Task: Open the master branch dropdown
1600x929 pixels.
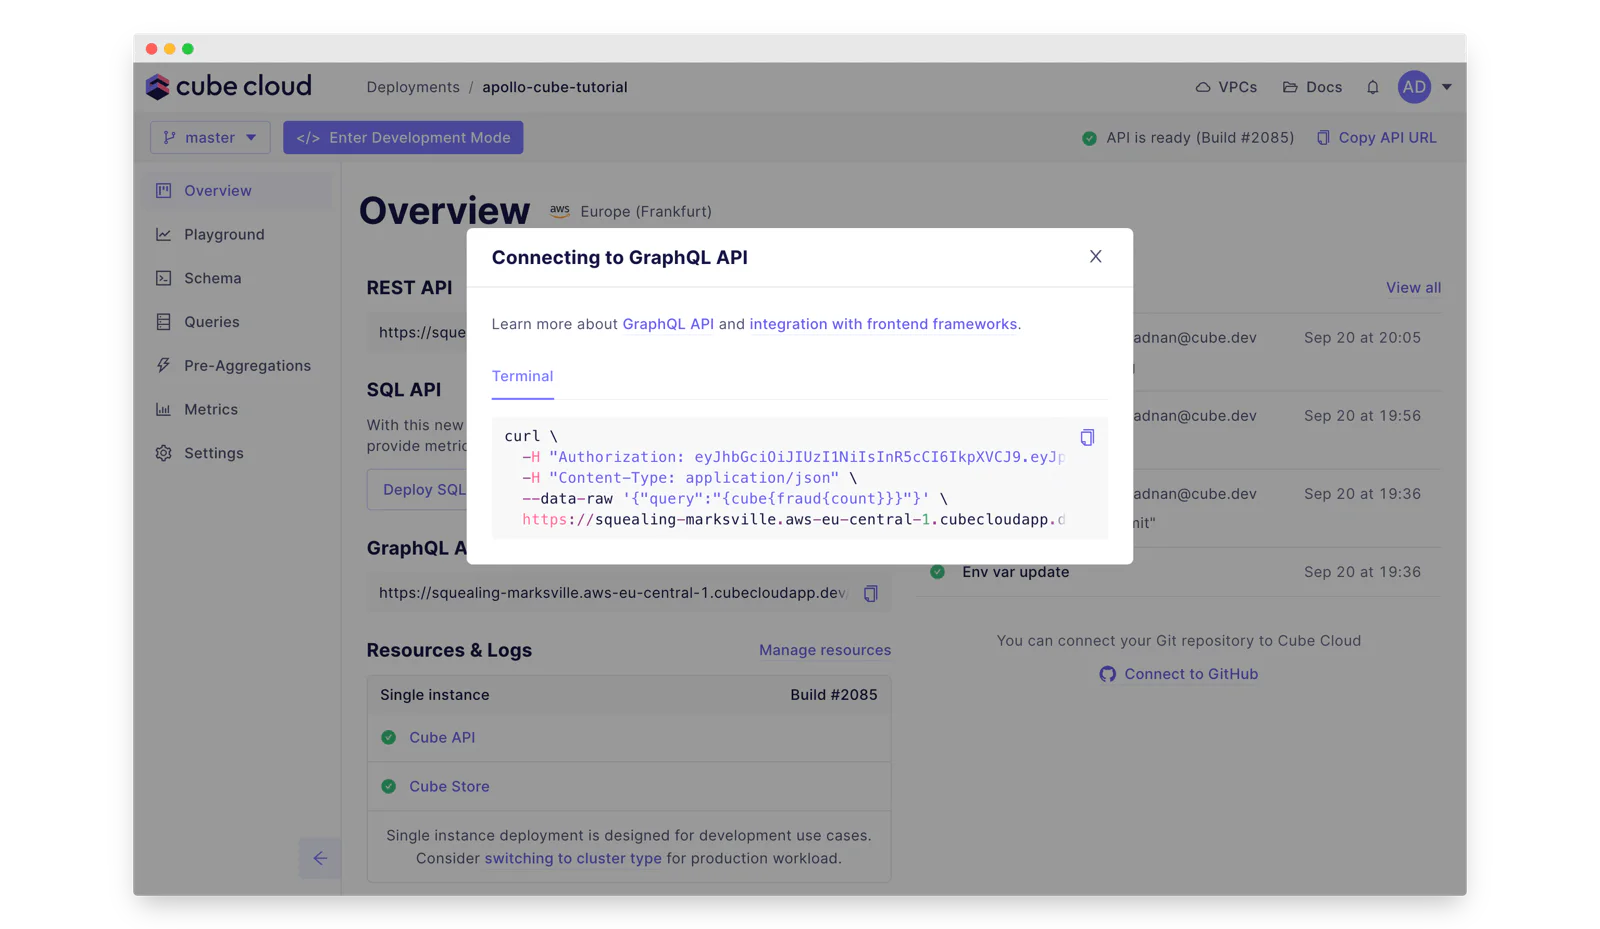Action: click(210, 138)
